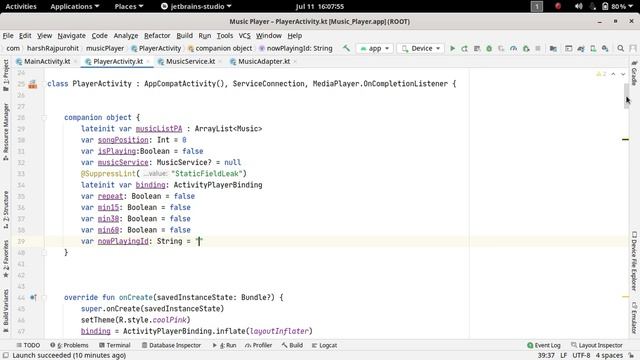
Task: Open the Refactor menu
Action: (157, 36)
